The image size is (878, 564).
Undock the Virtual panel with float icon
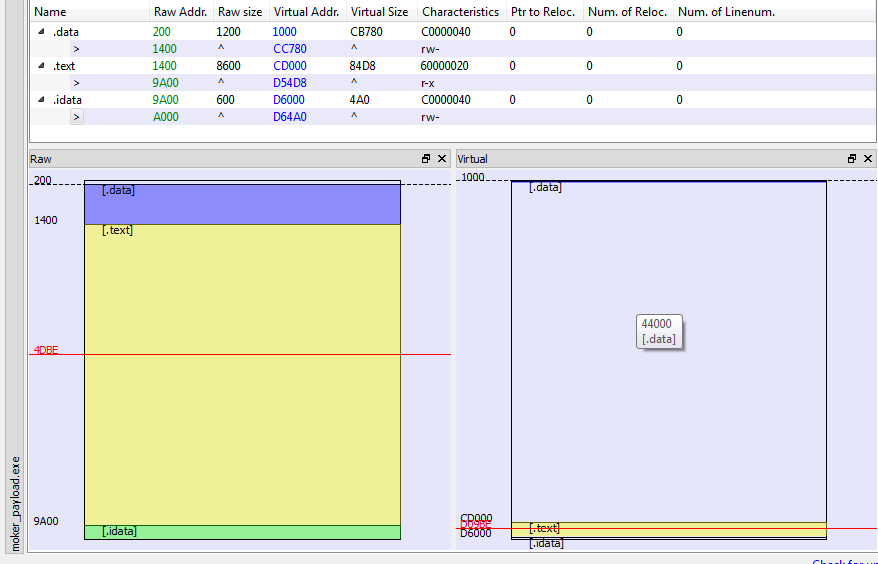[852, 159]
